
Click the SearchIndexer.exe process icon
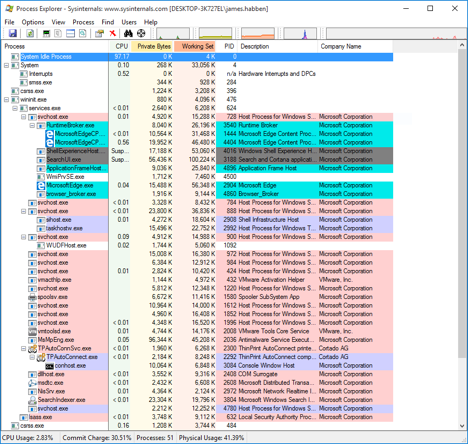(32, 400)
